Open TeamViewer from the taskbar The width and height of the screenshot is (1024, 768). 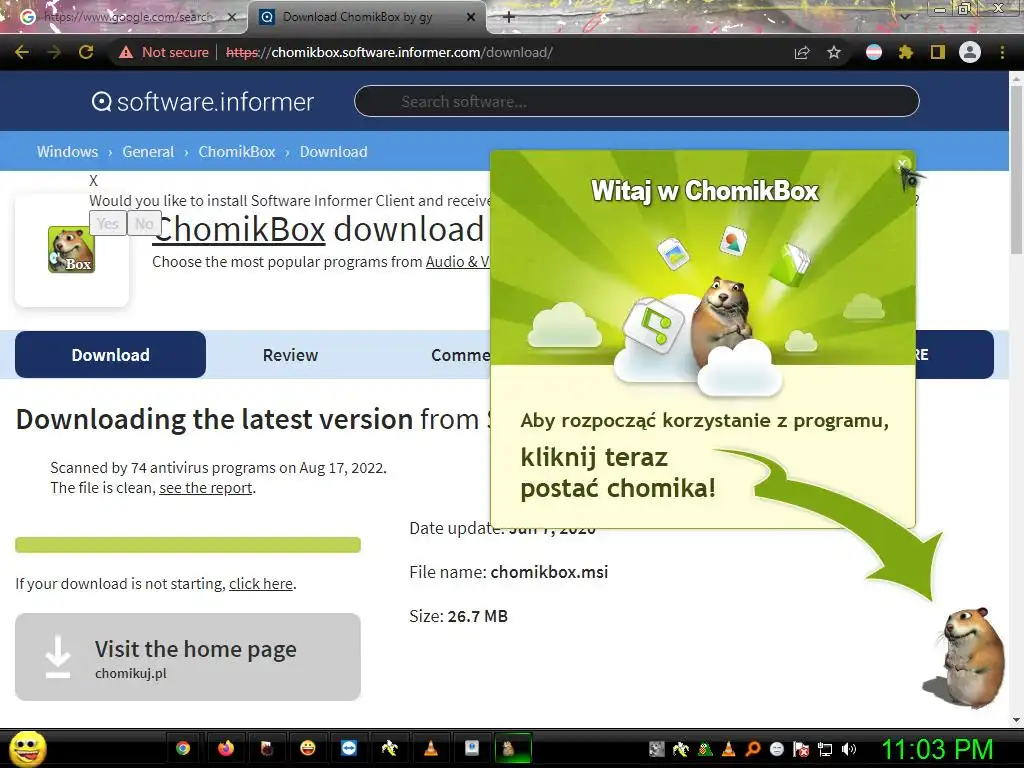349,748
